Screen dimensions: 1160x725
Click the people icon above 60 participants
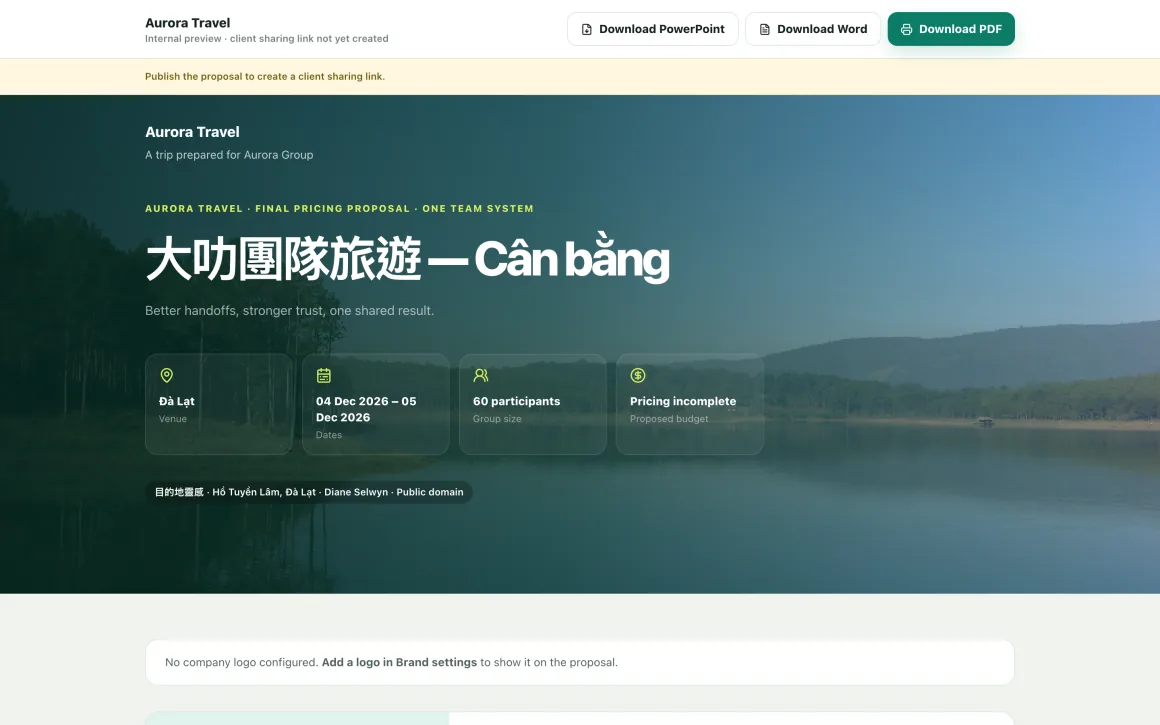(481, 375)
